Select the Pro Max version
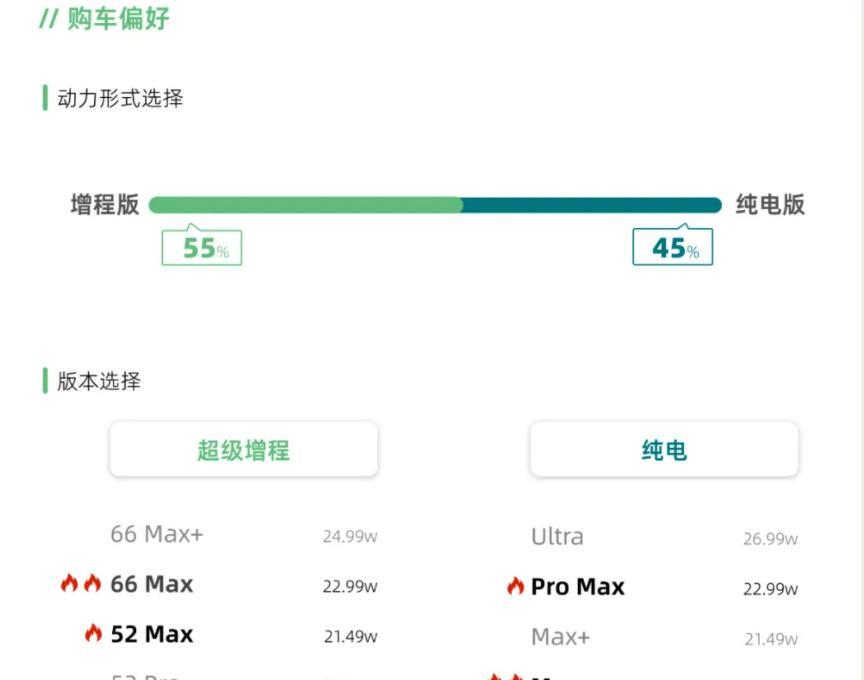Image resolution: width=864 pixels, height=680 pixels. tap(577, 587)
